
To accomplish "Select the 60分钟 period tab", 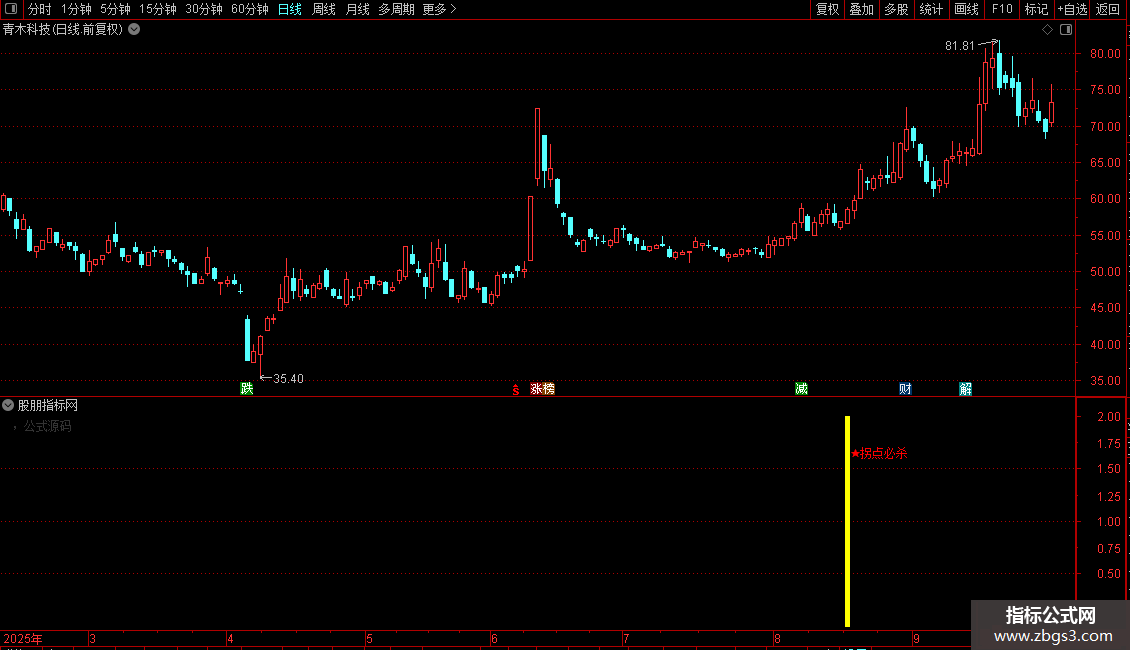I will [x=250, y=9].
